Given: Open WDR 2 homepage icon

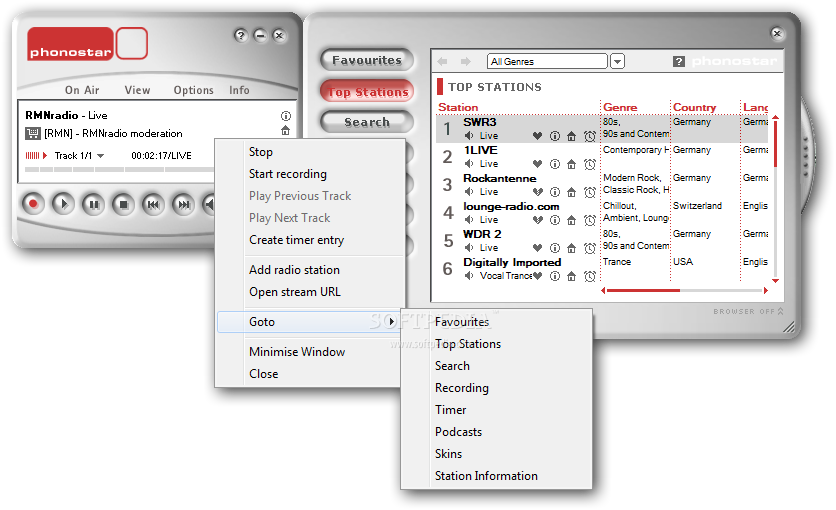Looking at the screenshot, I should click(572, 248).
